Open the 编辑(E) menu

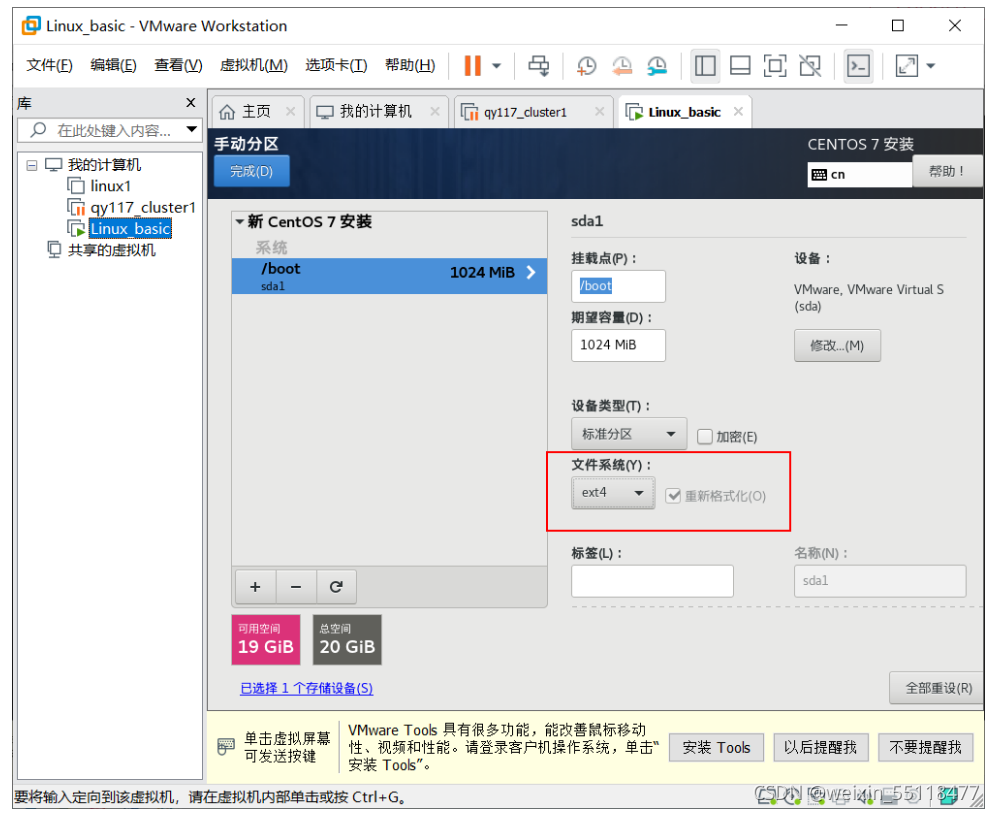(114, 65)
